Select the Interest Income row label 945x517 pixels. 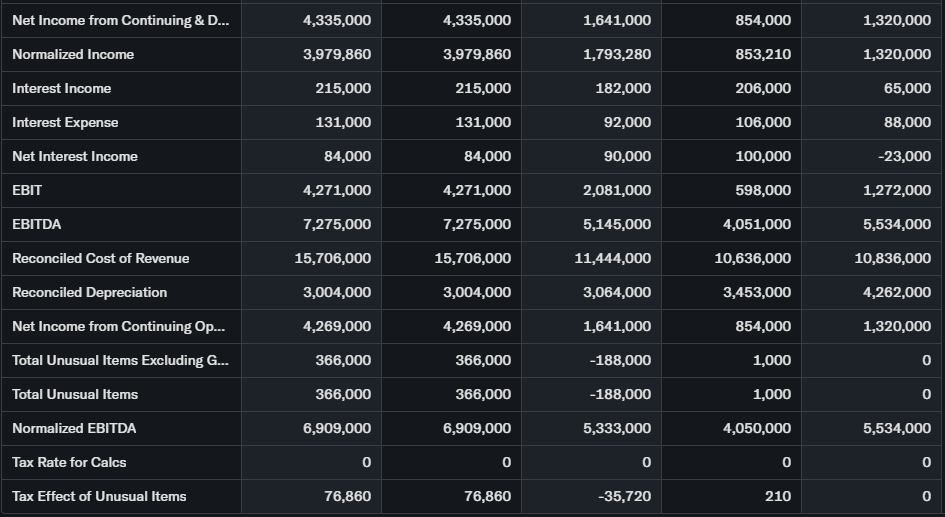click(x=62, y=88)
